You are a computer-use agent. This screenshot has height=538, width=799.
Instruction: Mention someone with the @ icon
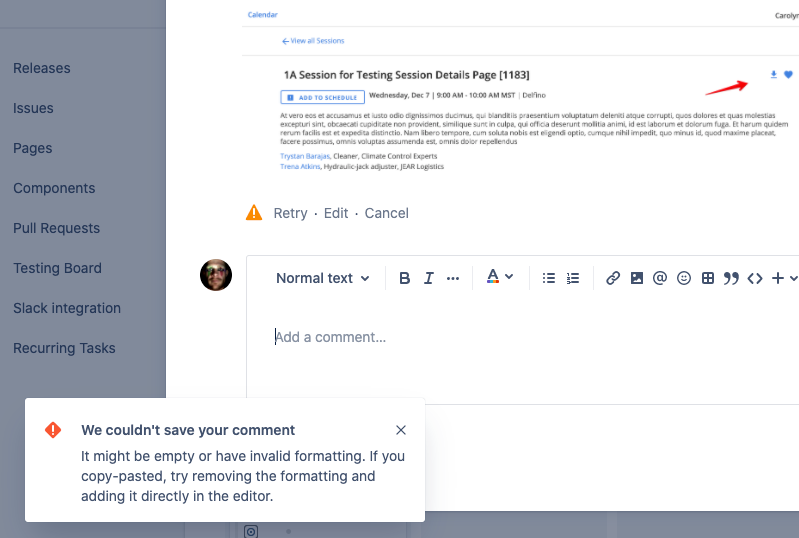tap(660, 278)
